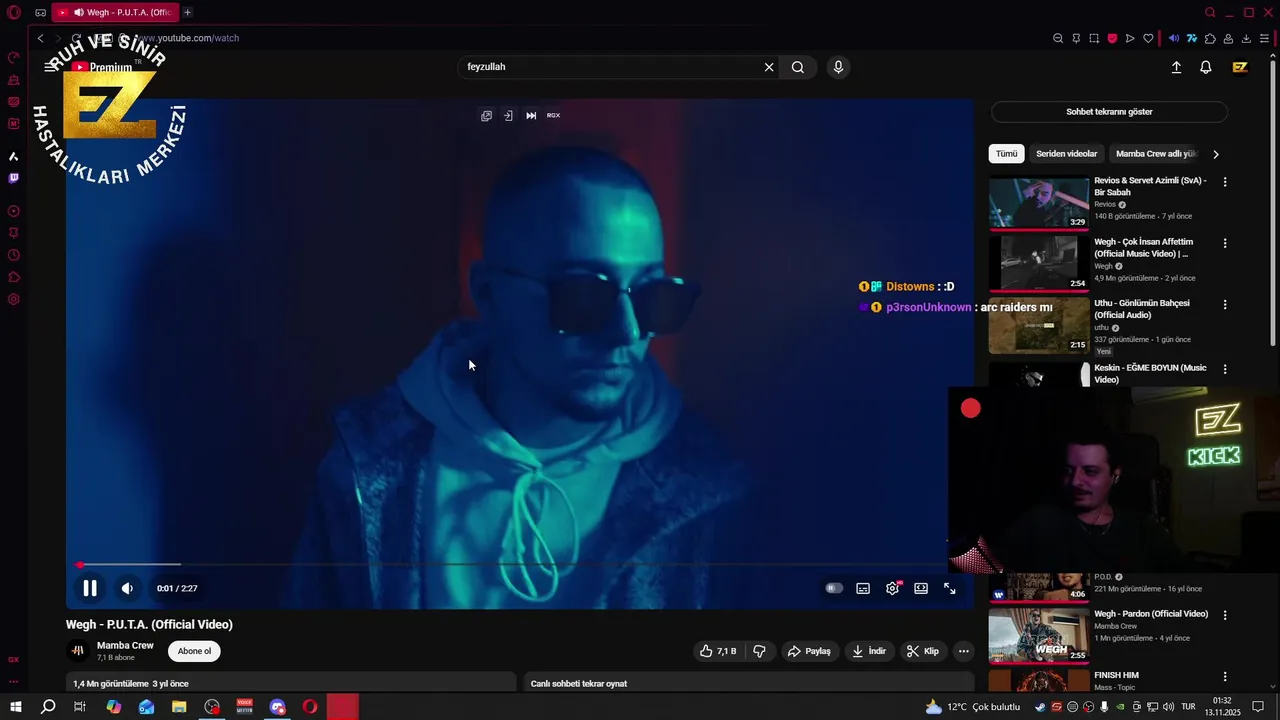Open Opera extensions puzzle icon
Screen dimensions: 1280x720
1210,38
